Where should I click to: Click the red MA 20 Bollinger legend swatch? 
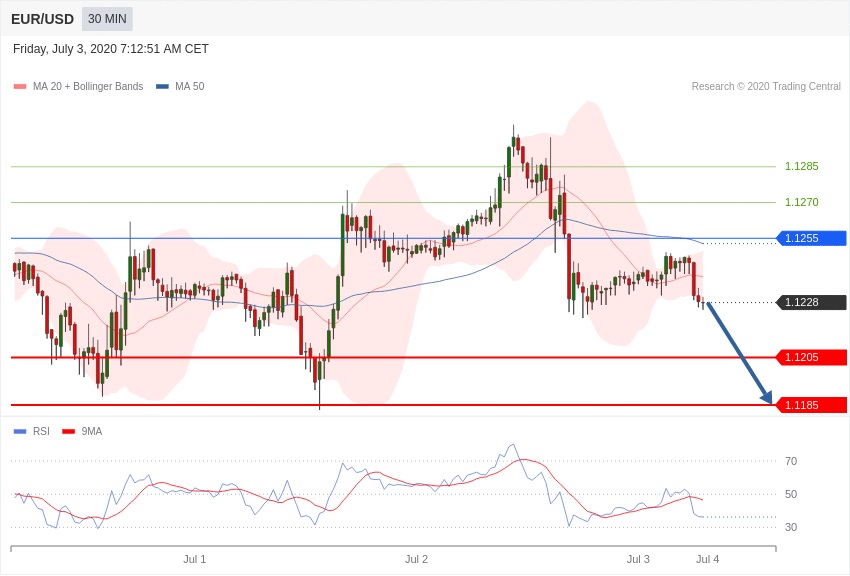pyautogui.click(x=20, y=87)
